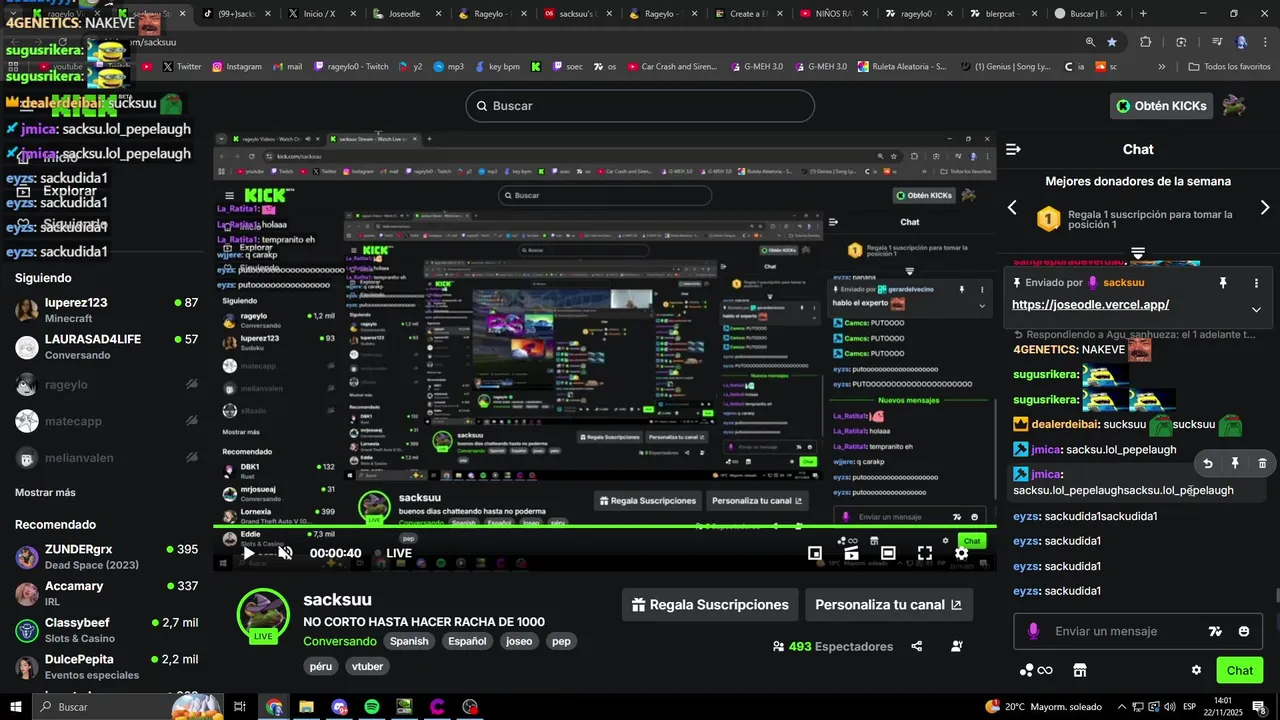Screen dimensions: 1280x720
Task: Open the Instagram bookmark
Action: tap(237, 67)
